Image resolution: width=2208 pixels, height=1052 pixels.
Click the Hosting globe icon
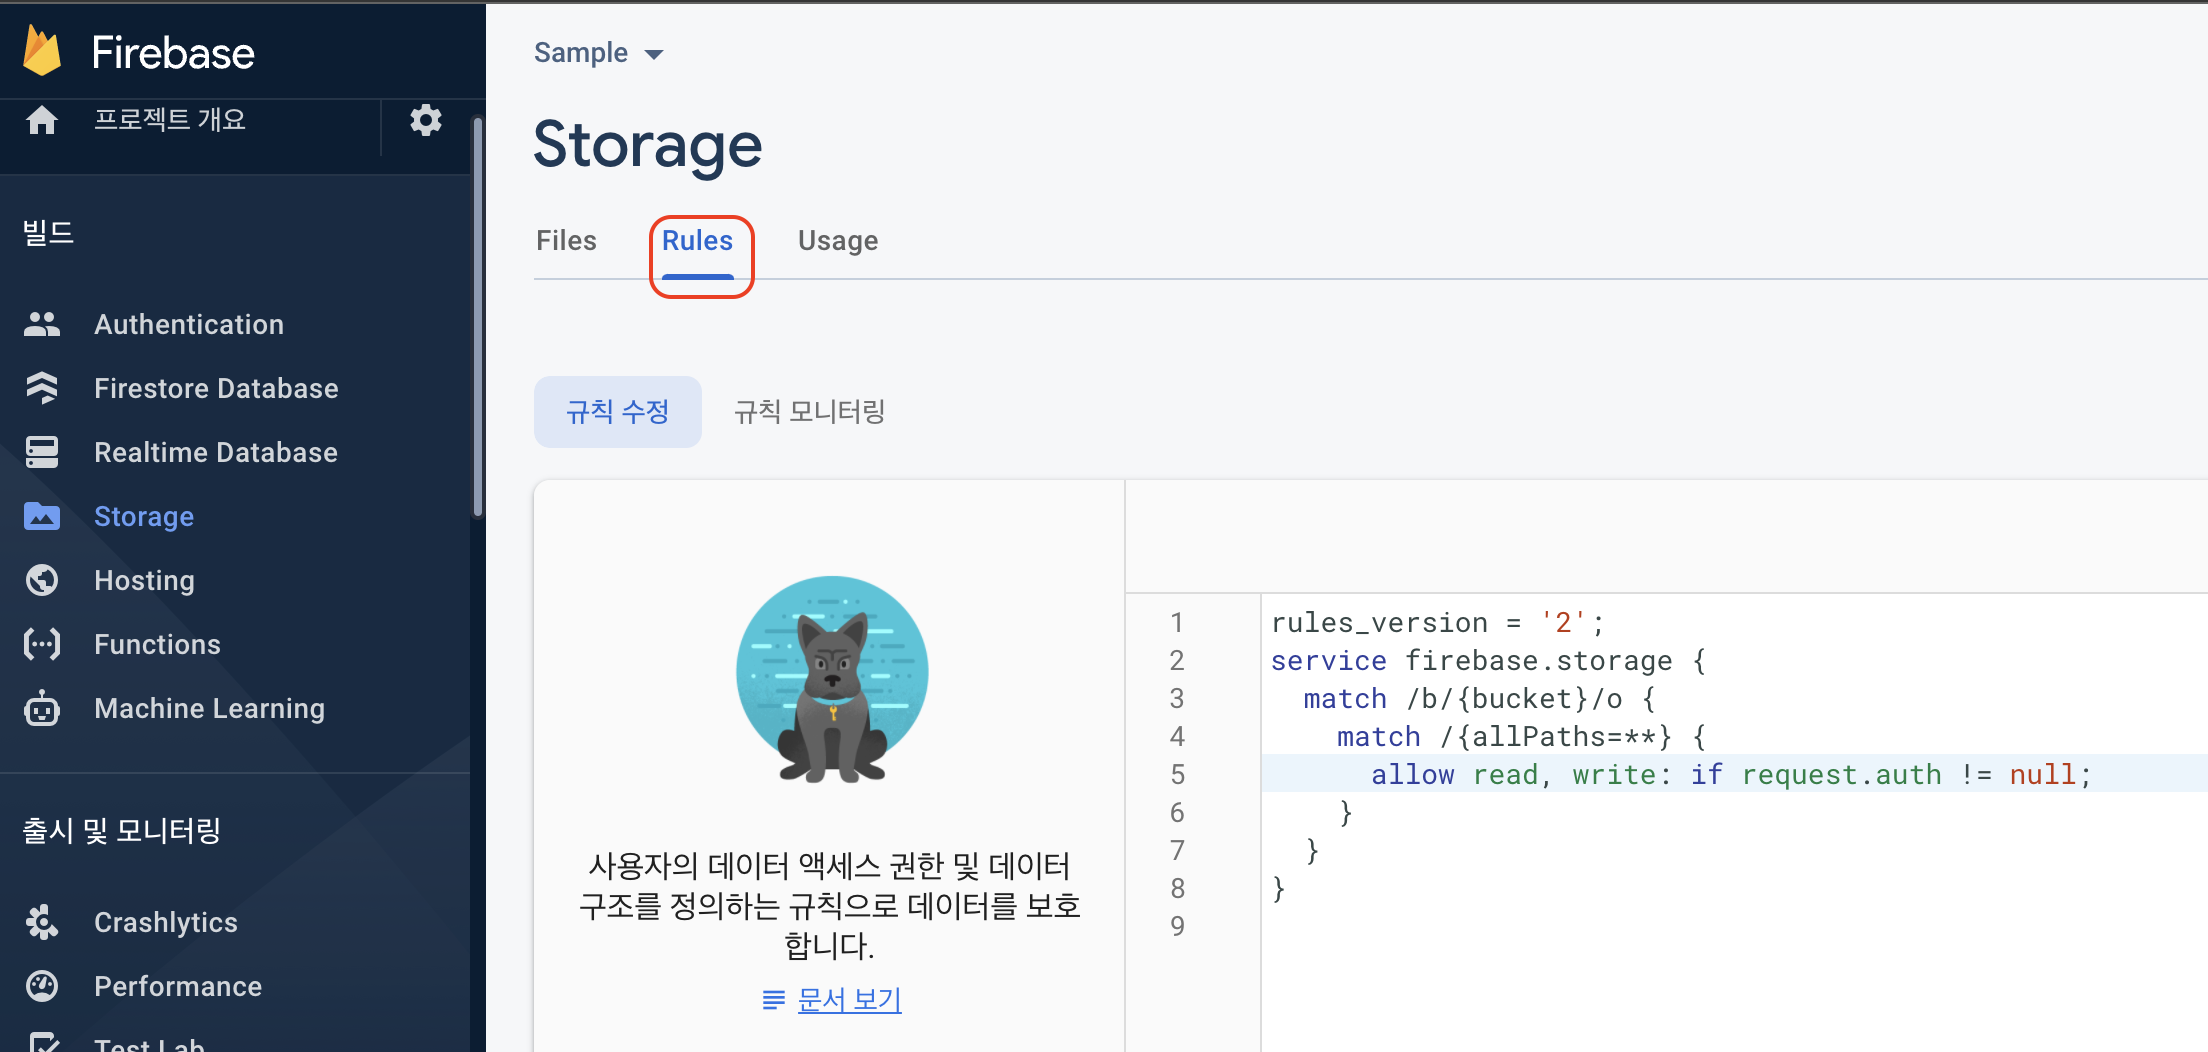click(x=42, y=580)
